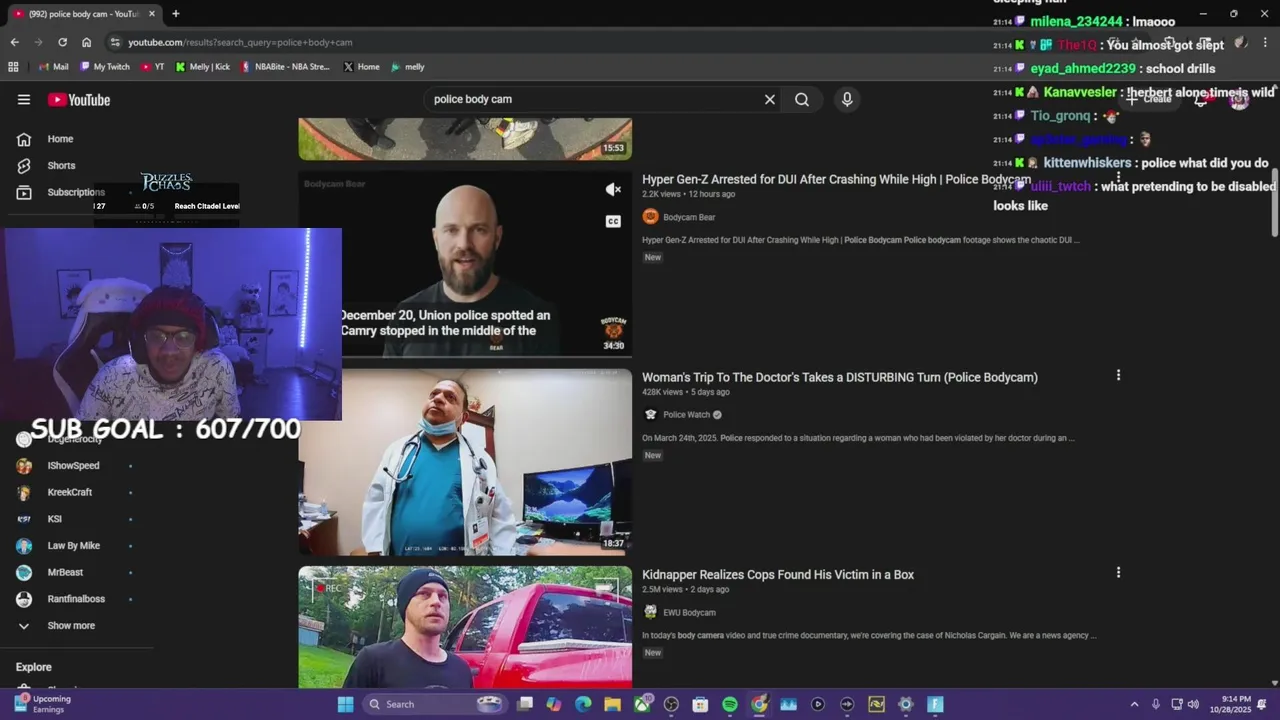Open the IShowSpeed subscription channel
Image resolution: width=1280 pixels, height=720 pixels.
pyautogui.click(x=73, y=465)
